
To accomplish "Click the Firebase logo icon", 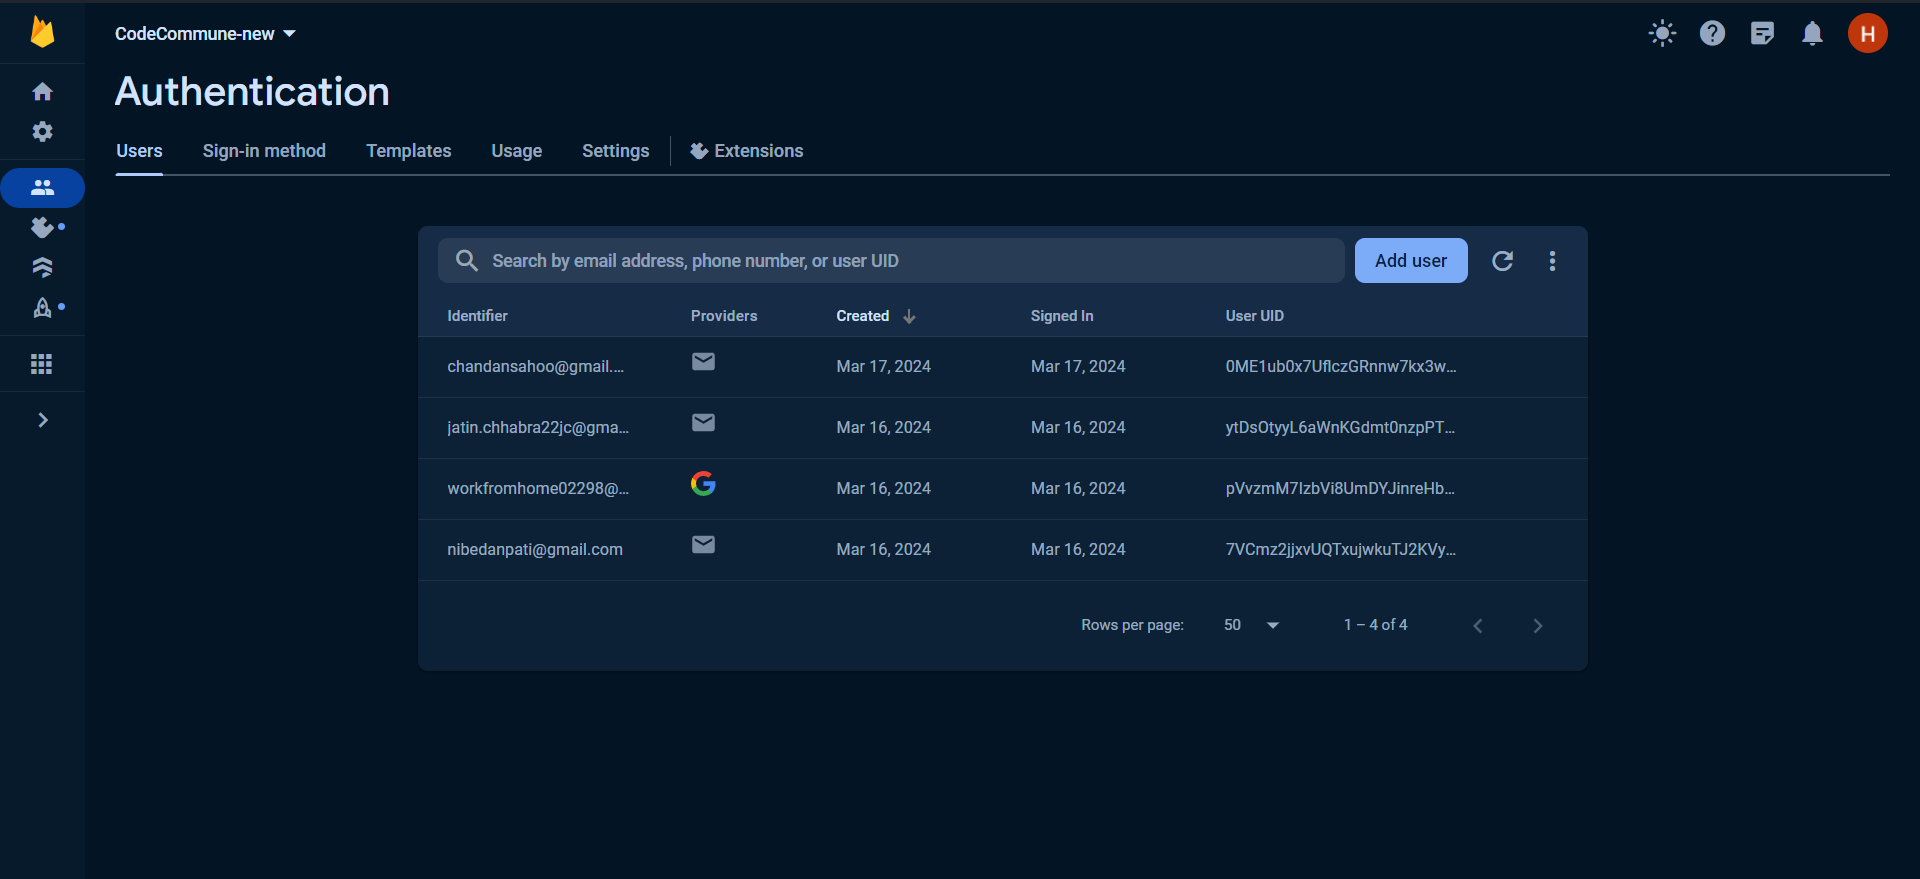I will (42, 32).
